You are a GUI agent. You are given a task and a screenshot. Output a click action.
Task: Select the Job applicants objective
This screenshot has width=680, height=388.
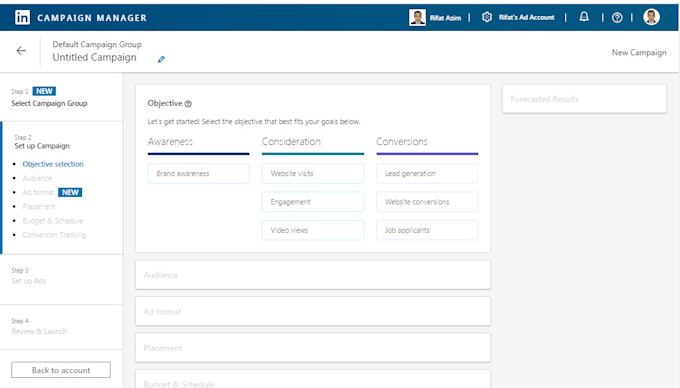[427, 230]
